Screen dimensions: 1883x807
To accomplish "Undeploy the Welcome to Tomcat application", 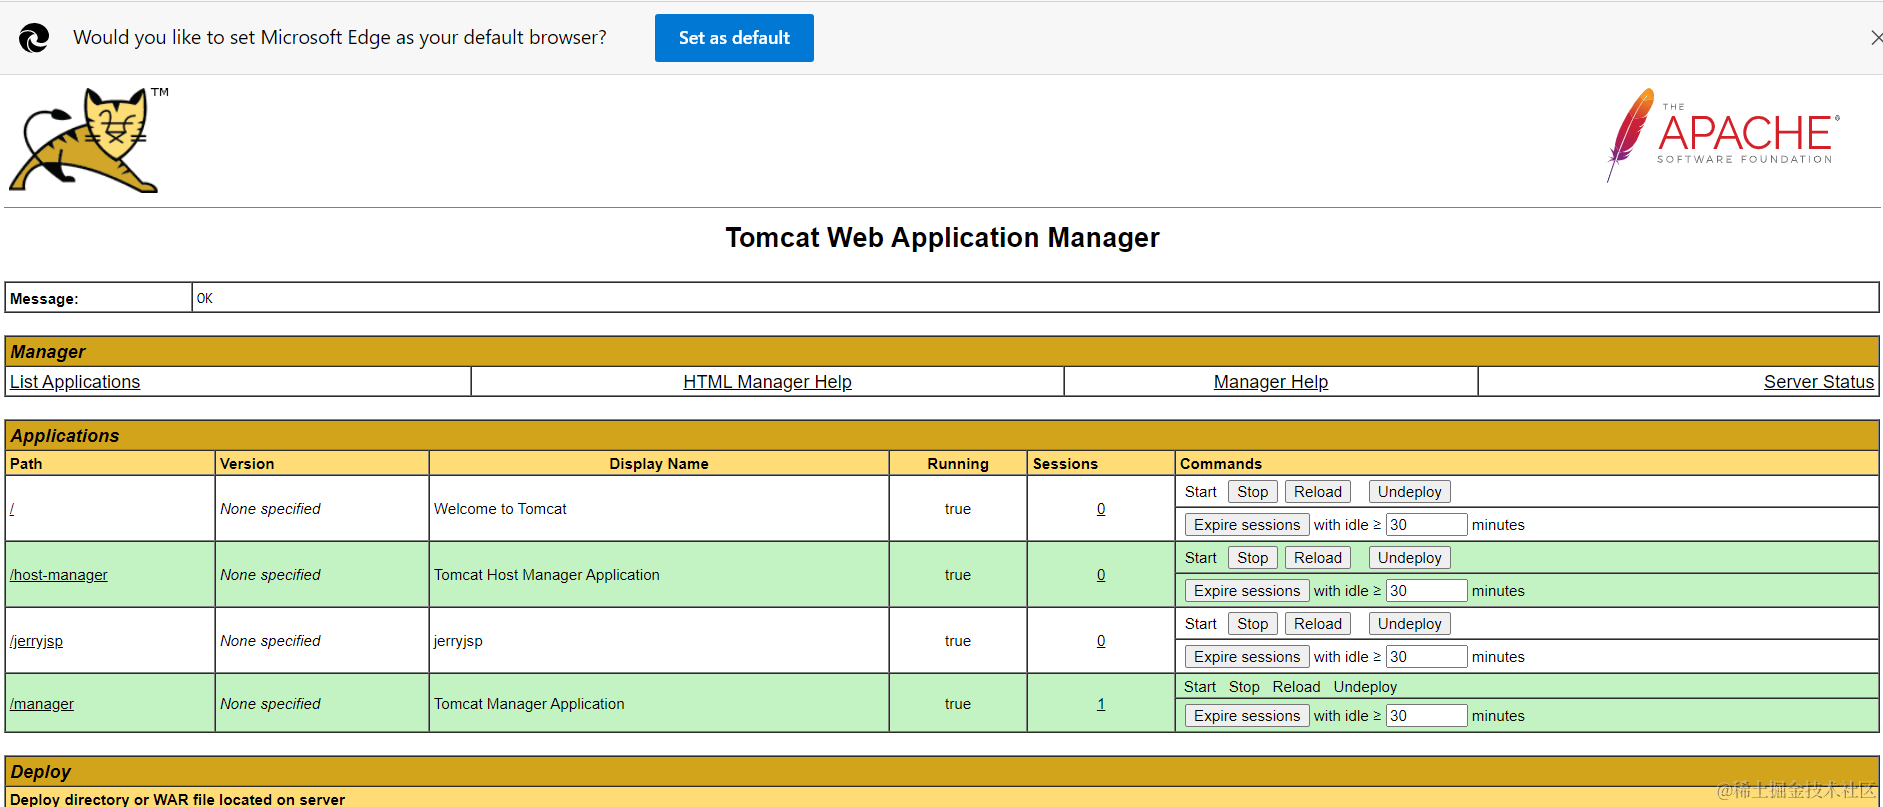I will [x=1409, y=492].
